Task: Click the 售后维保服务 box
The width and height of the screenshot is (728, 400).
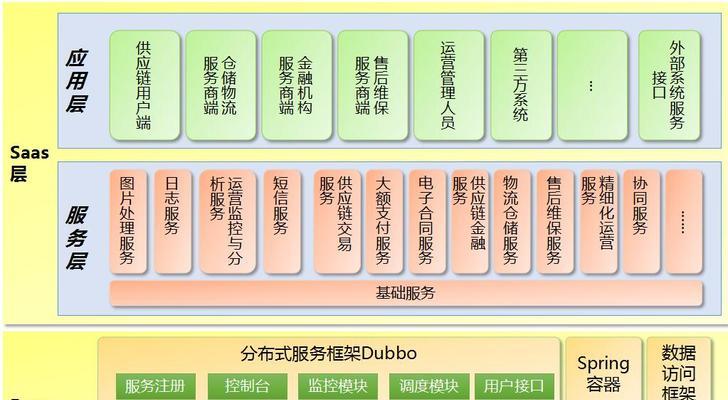Action: tap(555, 222)
